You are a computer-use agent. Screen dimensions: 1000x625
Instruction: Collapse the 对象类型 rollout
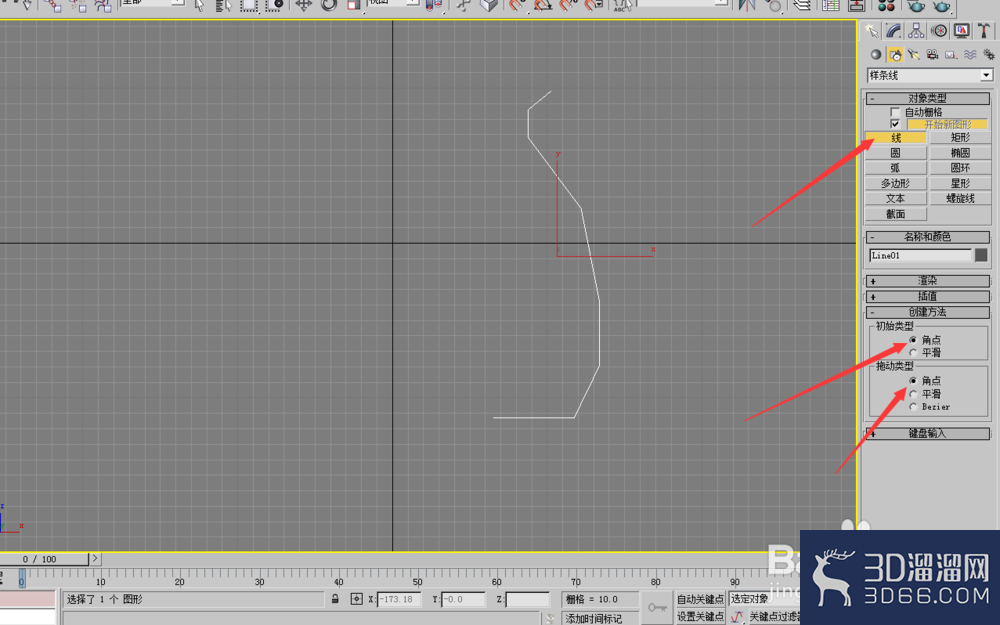click(927, 98)
